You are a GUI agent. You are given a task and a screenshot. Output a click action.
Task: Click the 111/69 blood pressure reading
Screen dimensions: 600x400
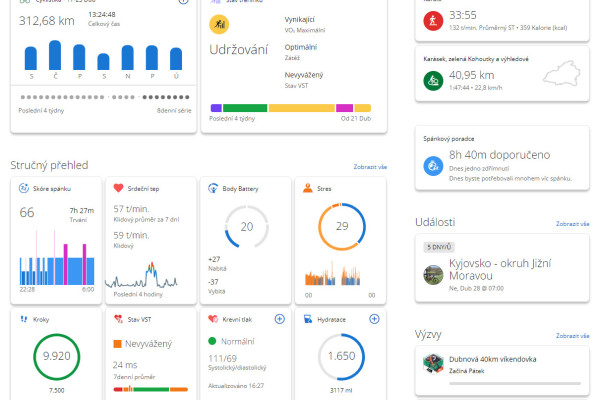(222, 359)
